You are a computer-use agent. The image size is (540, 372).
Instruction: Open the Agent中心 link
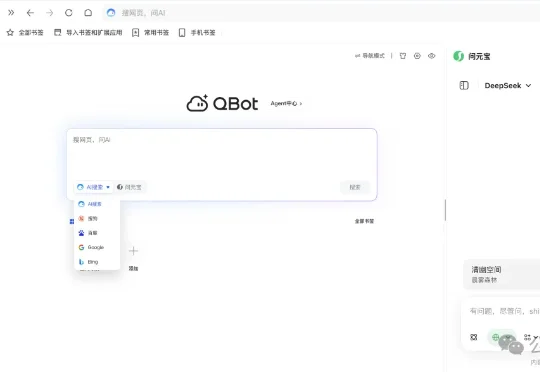pyautogui.click(x=286, y=103)
